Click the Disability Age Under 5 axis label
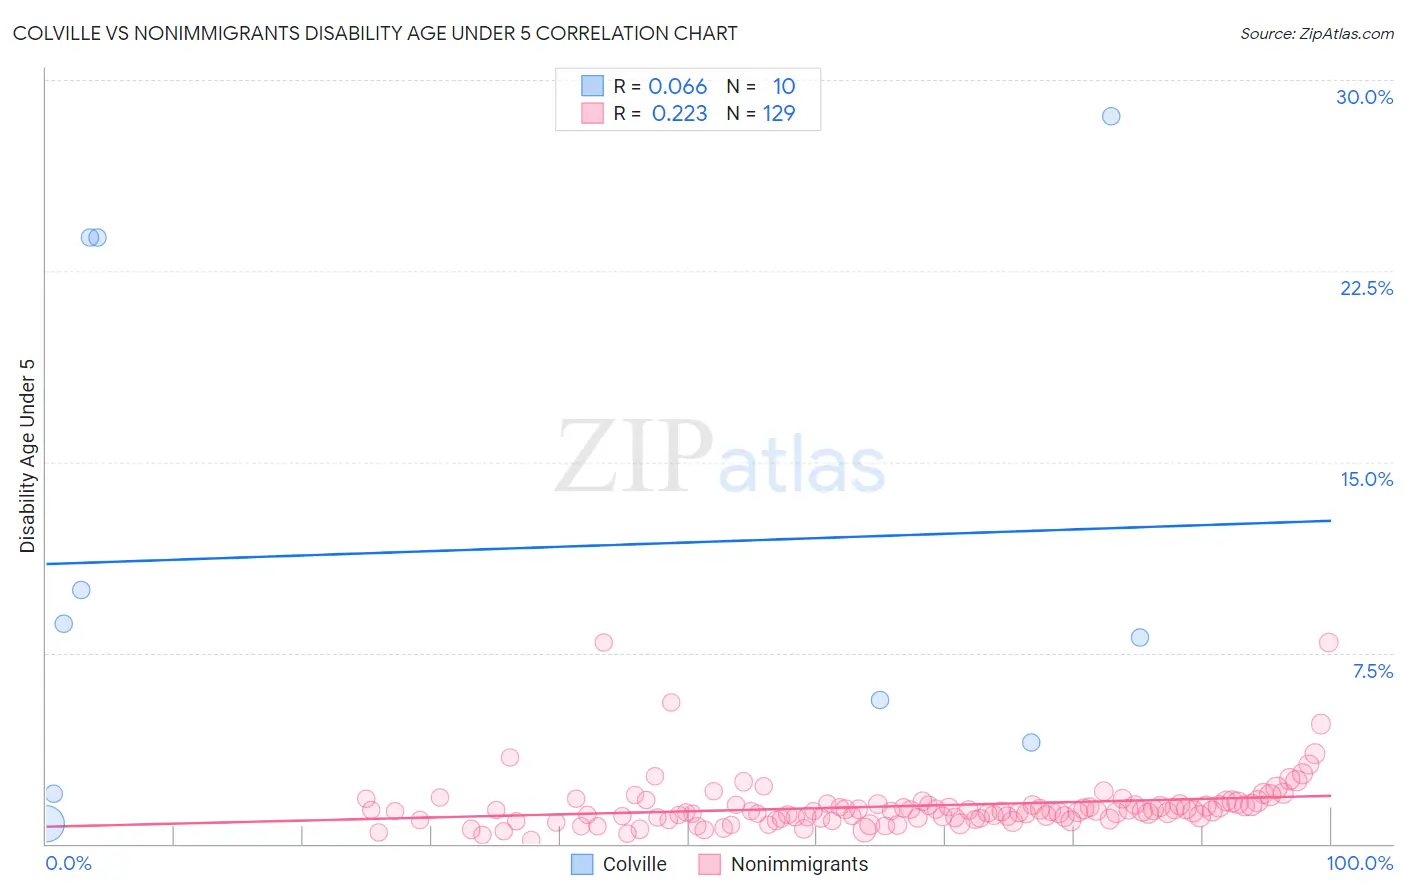The height and width of the screenshot is (892, 1406). pyautogui.click(x=27, y=455)
